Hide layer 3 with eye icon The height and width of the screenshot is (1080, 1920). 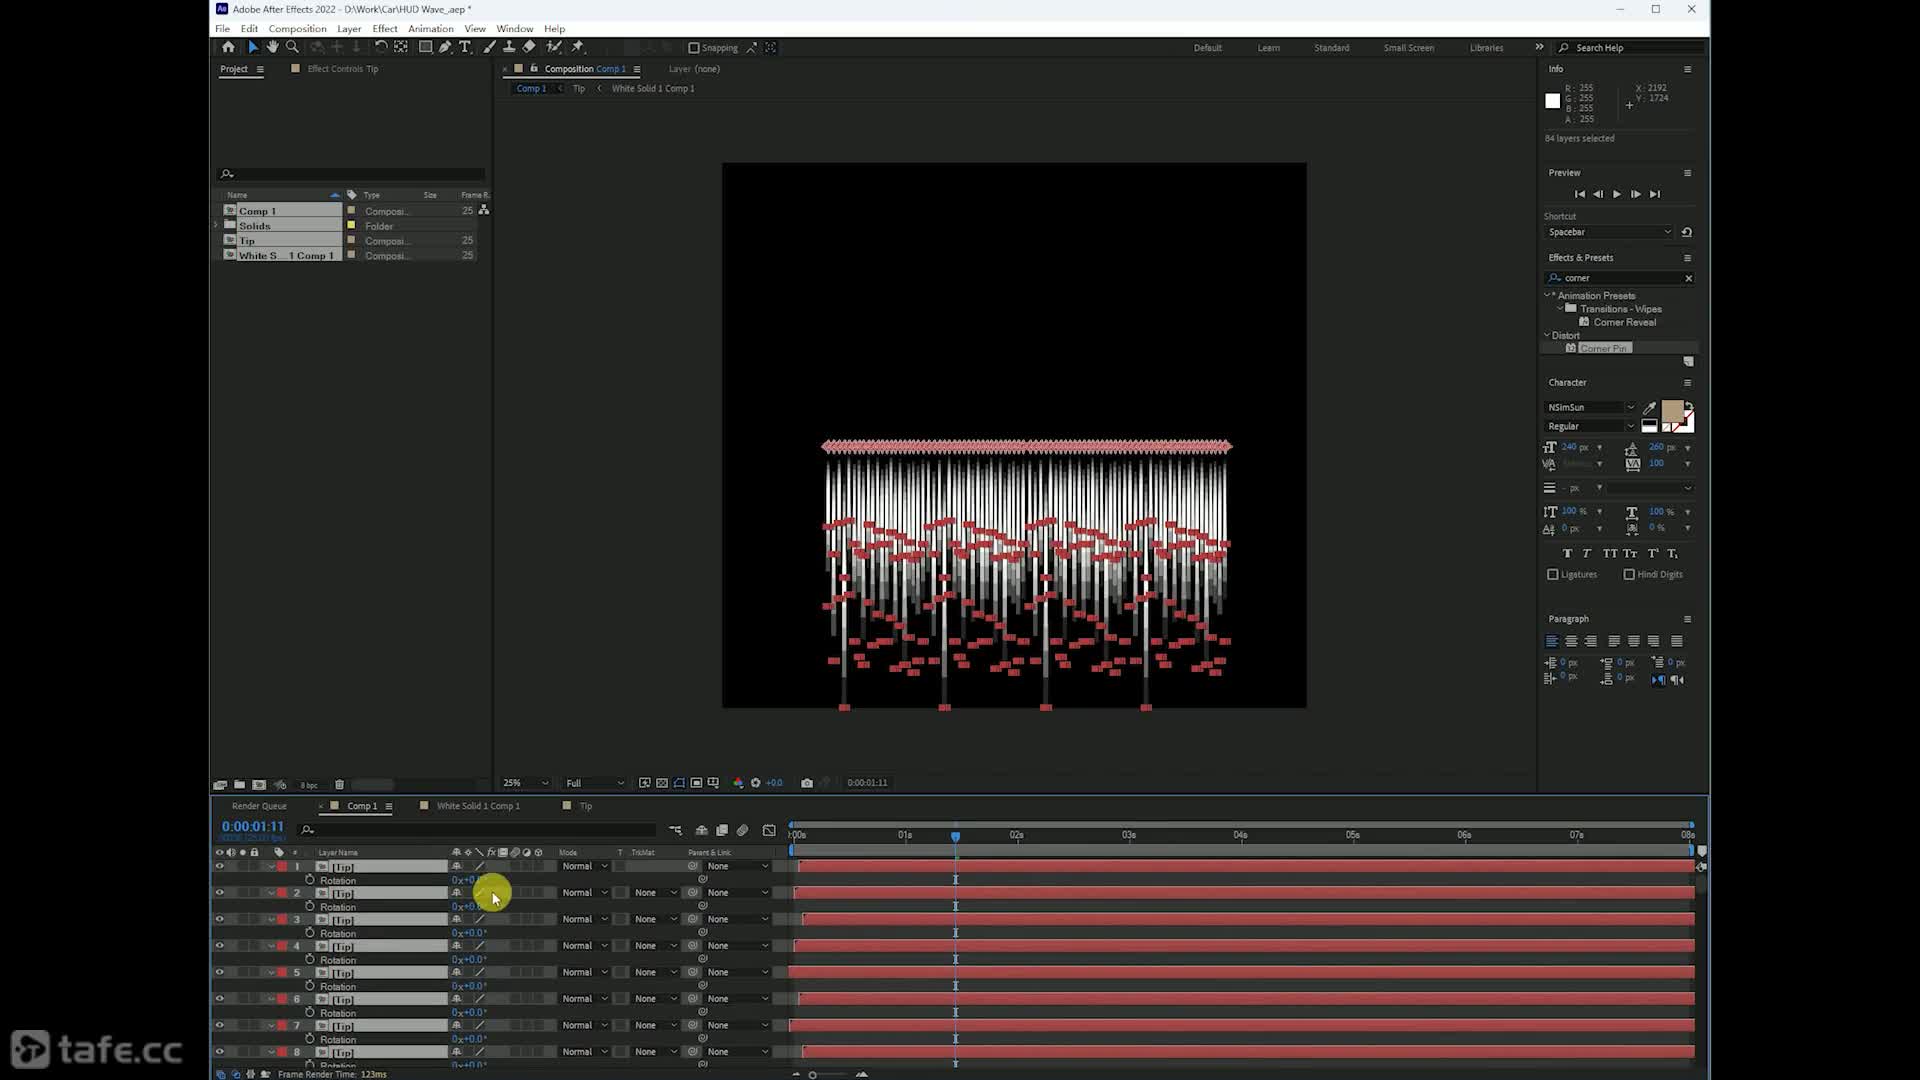pyautogui.click(x=219, y=919)
